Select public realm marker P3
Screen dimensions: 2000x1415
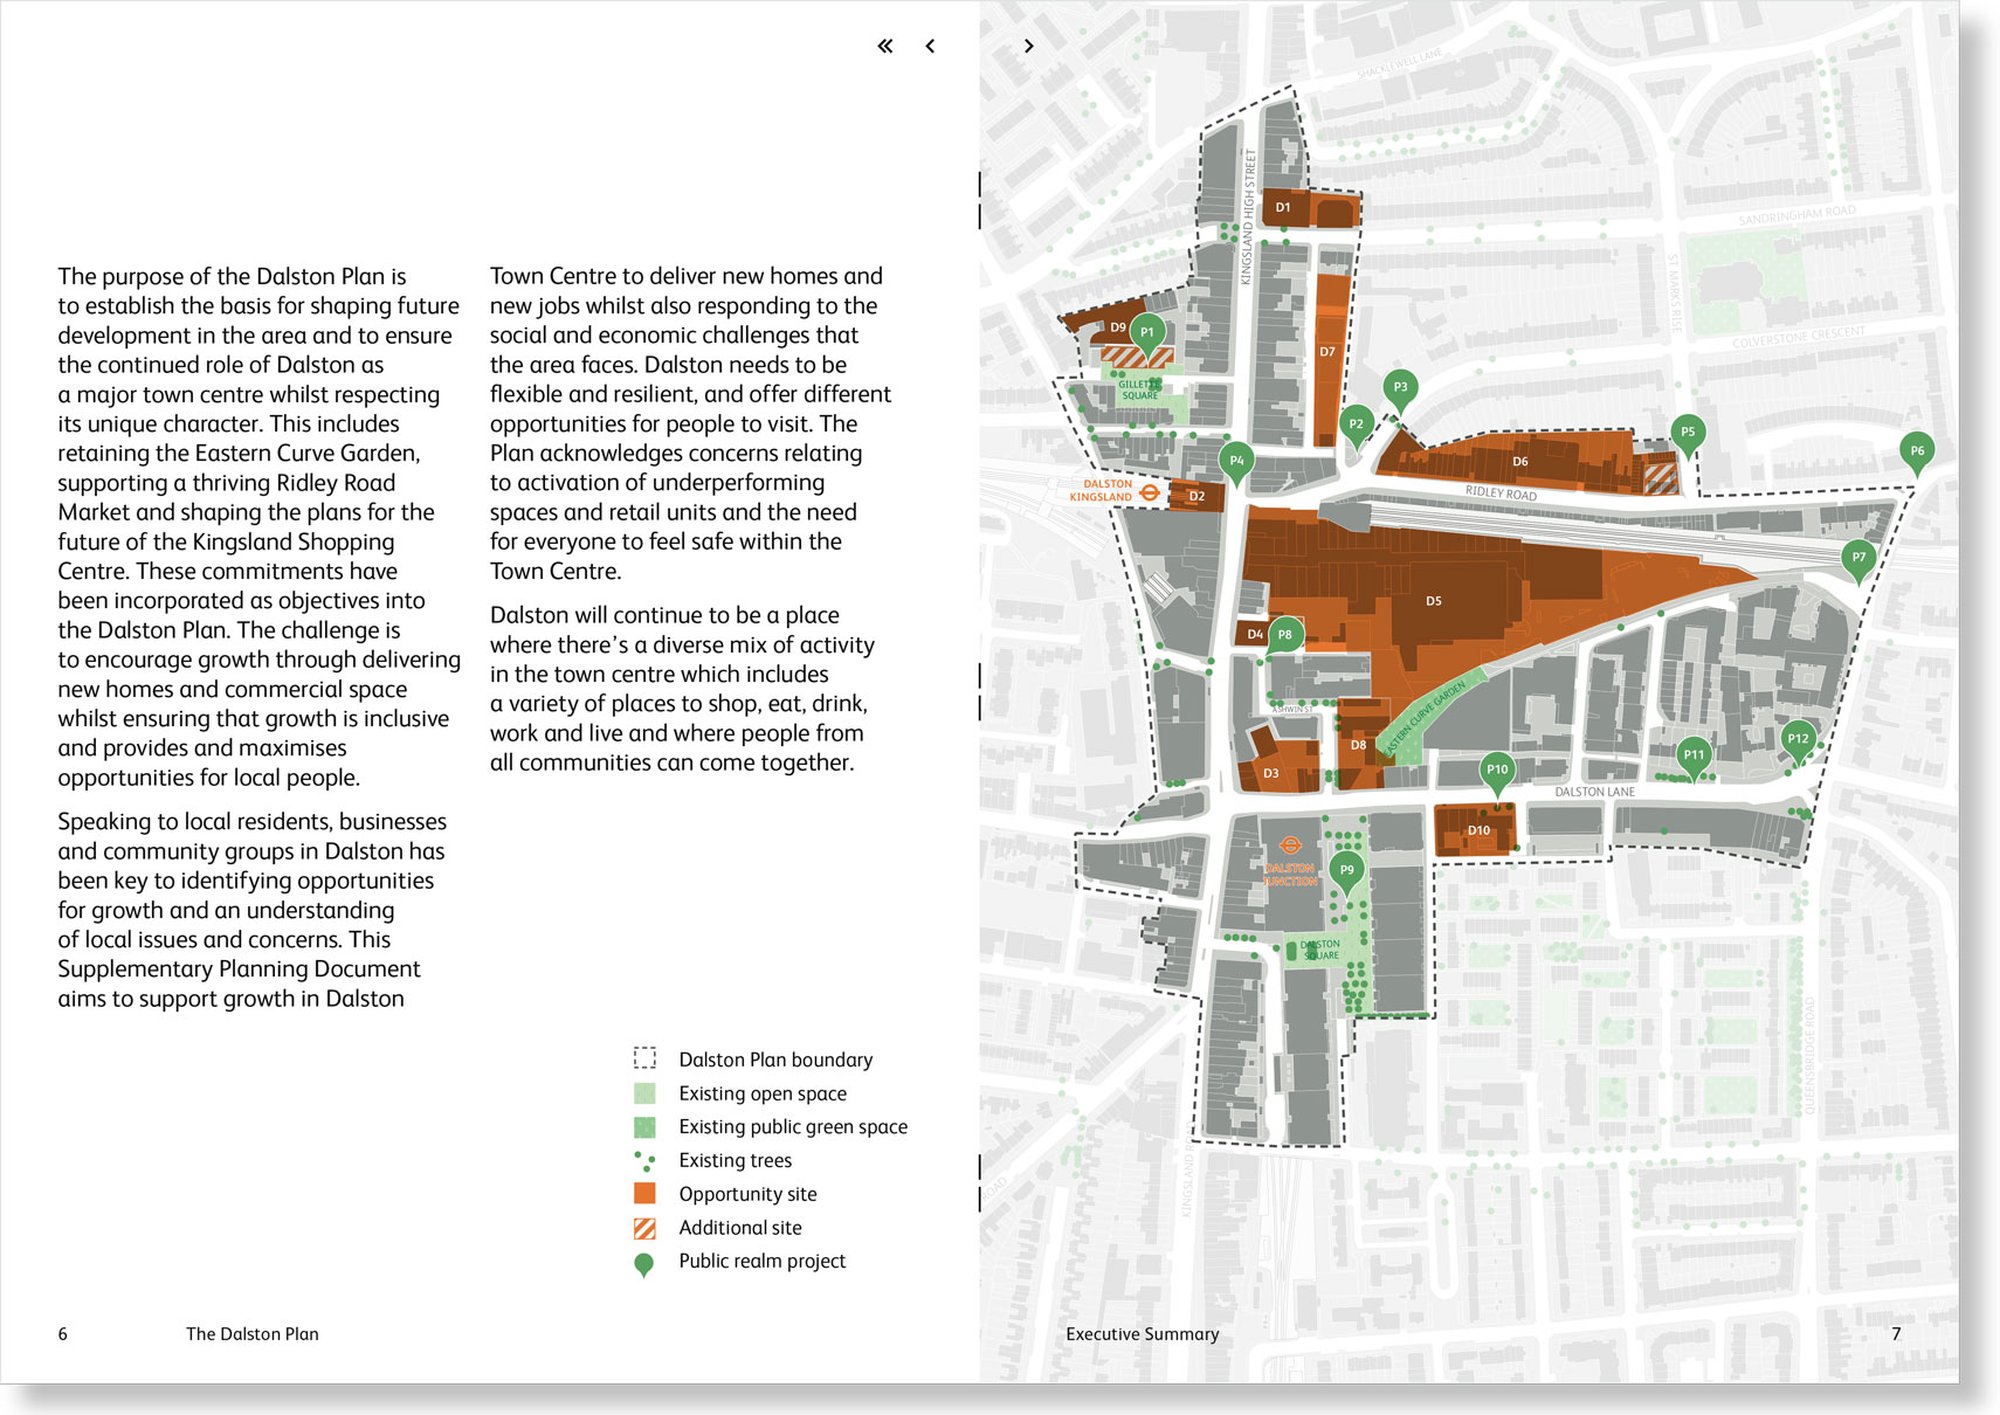[x=1400, y=387]
